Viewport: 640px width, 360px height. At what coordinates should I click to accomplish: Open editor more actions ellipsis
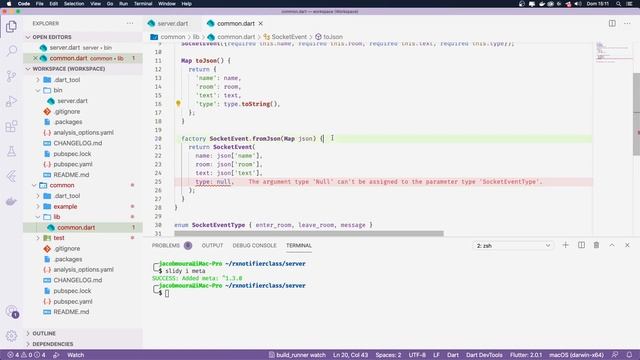627,24
